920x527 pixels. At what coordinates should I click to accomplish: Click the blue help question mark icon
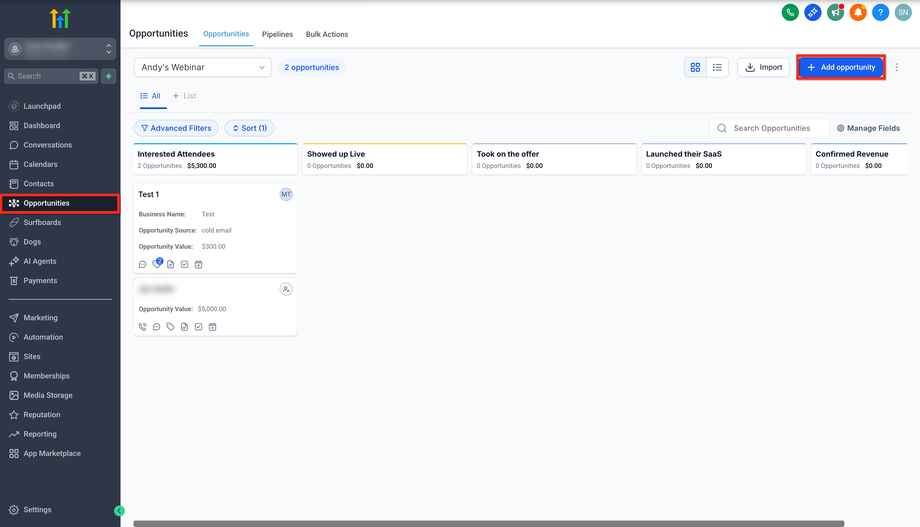(x=881, y=12)
